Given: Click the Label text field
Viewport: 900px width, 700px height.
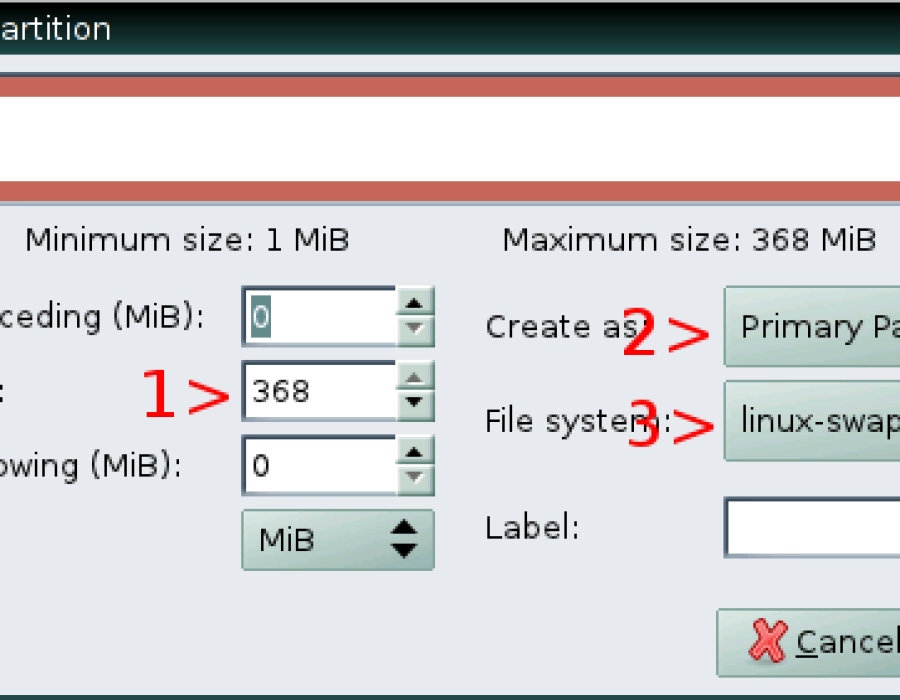Looking at the screenshot, I should (813, 527).
